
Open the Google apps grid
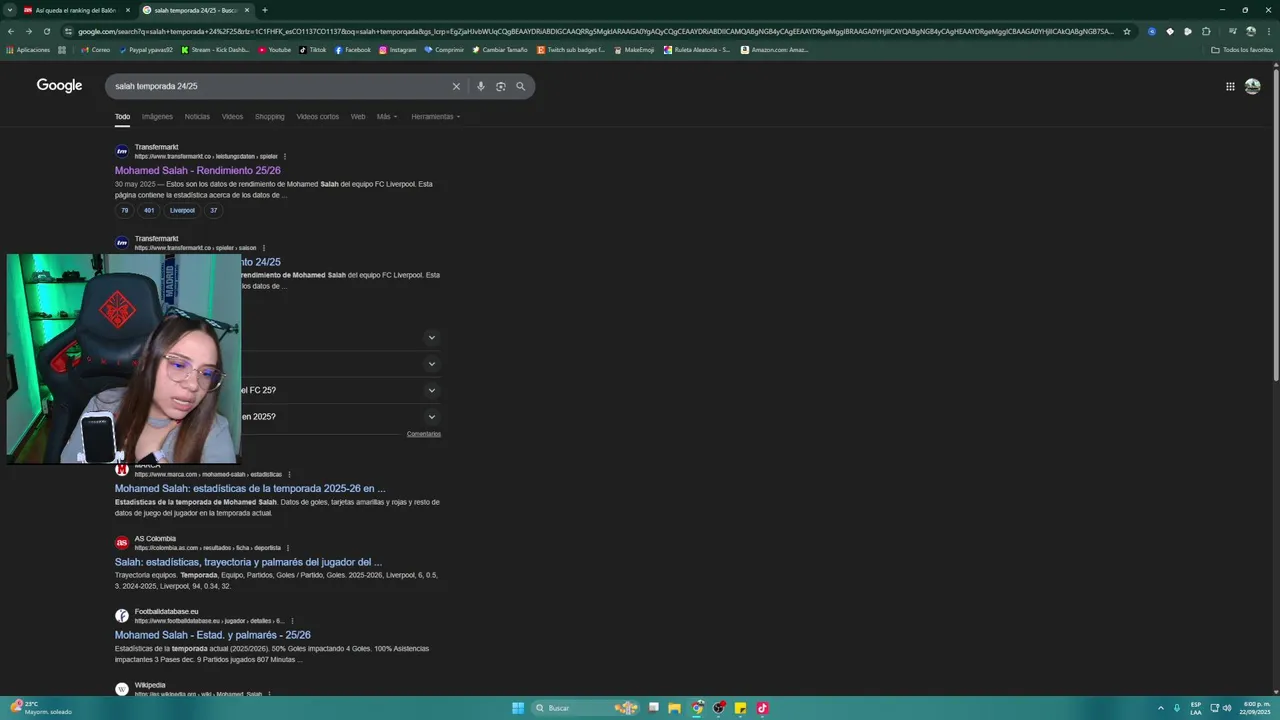pyautogui.click(x=1230, y=87)
